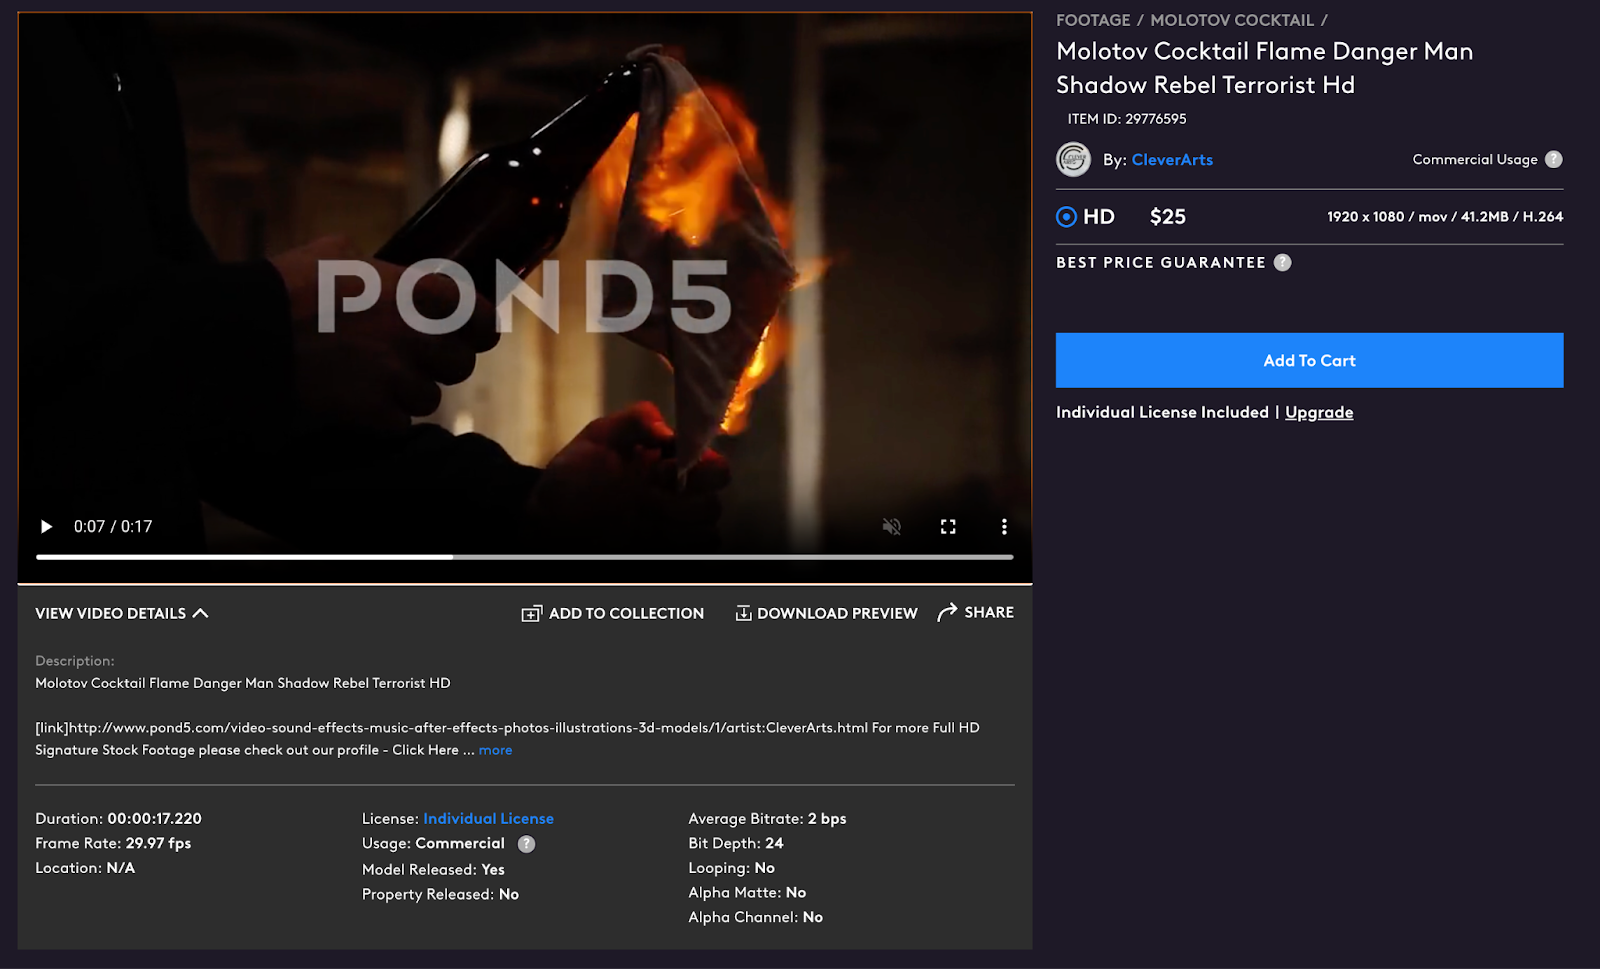
Task: Open the CleverArts artist link
Action: tap(1172, 160)
